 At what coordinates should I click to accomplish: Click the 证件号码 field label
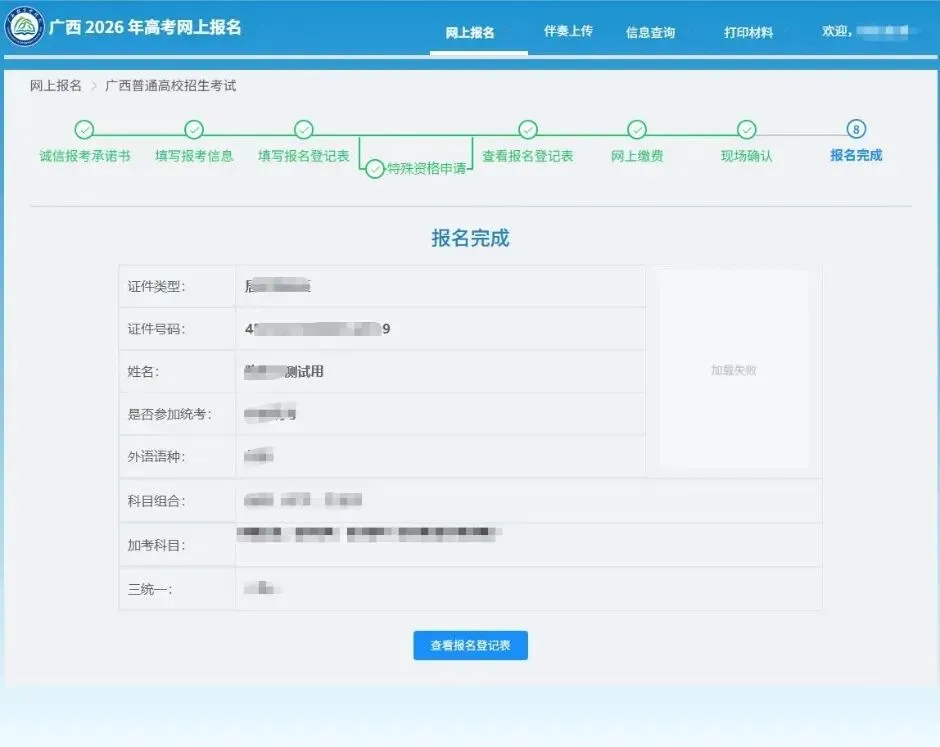click(156, 329)
